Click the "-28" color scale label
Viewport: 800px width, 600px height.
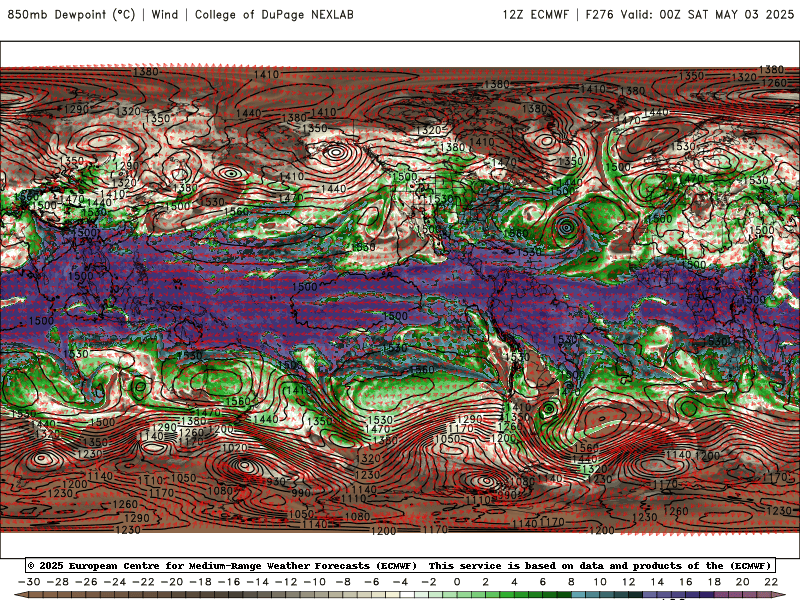tap(58, 582)
